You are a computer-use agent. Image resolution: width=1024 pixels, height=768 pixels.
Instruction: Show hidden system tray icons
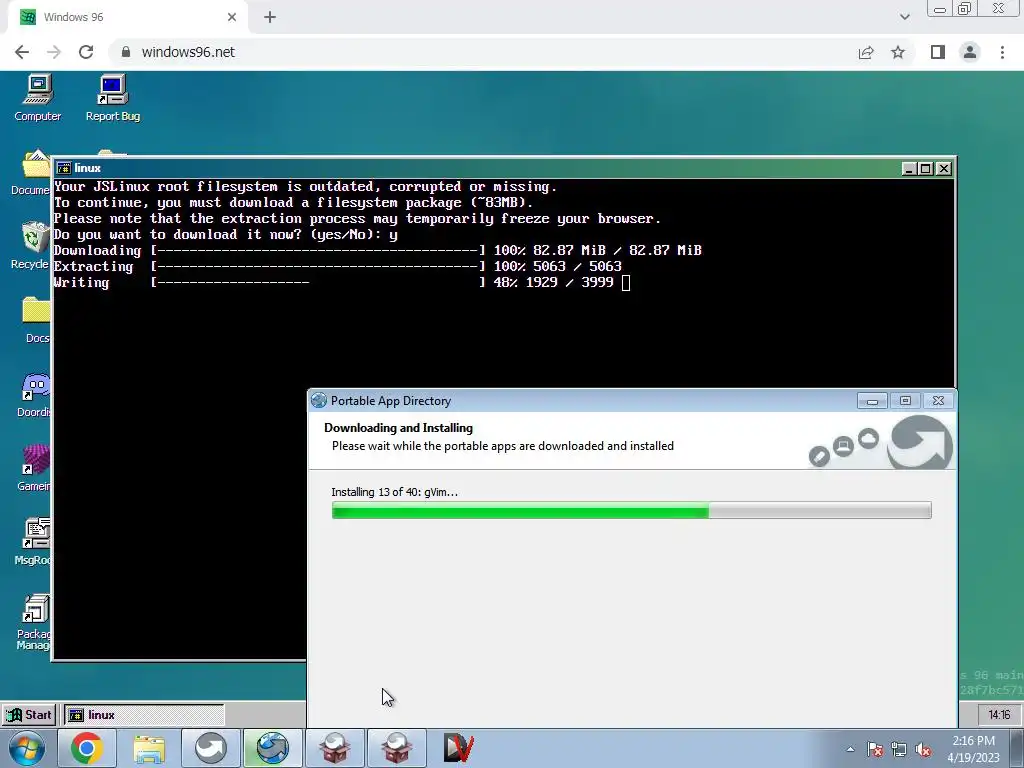point(850,749)
